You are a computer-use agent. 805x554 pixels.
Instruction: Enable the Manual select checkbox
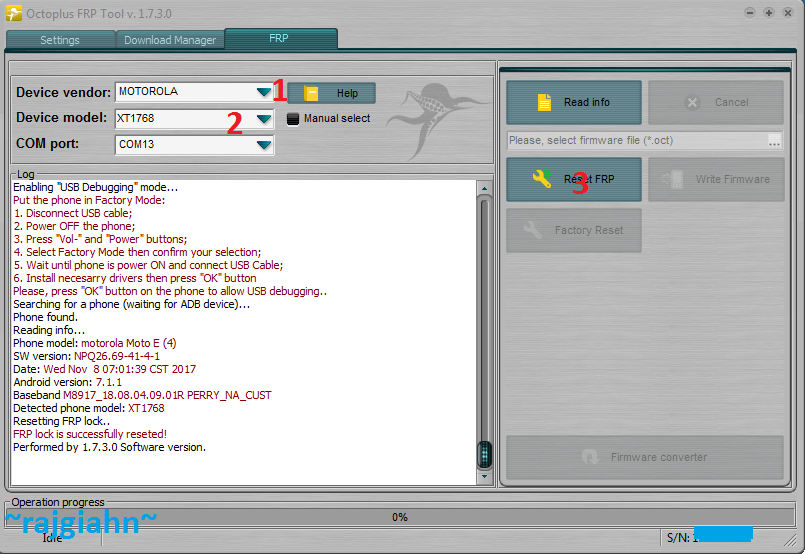tap(293, 119)
